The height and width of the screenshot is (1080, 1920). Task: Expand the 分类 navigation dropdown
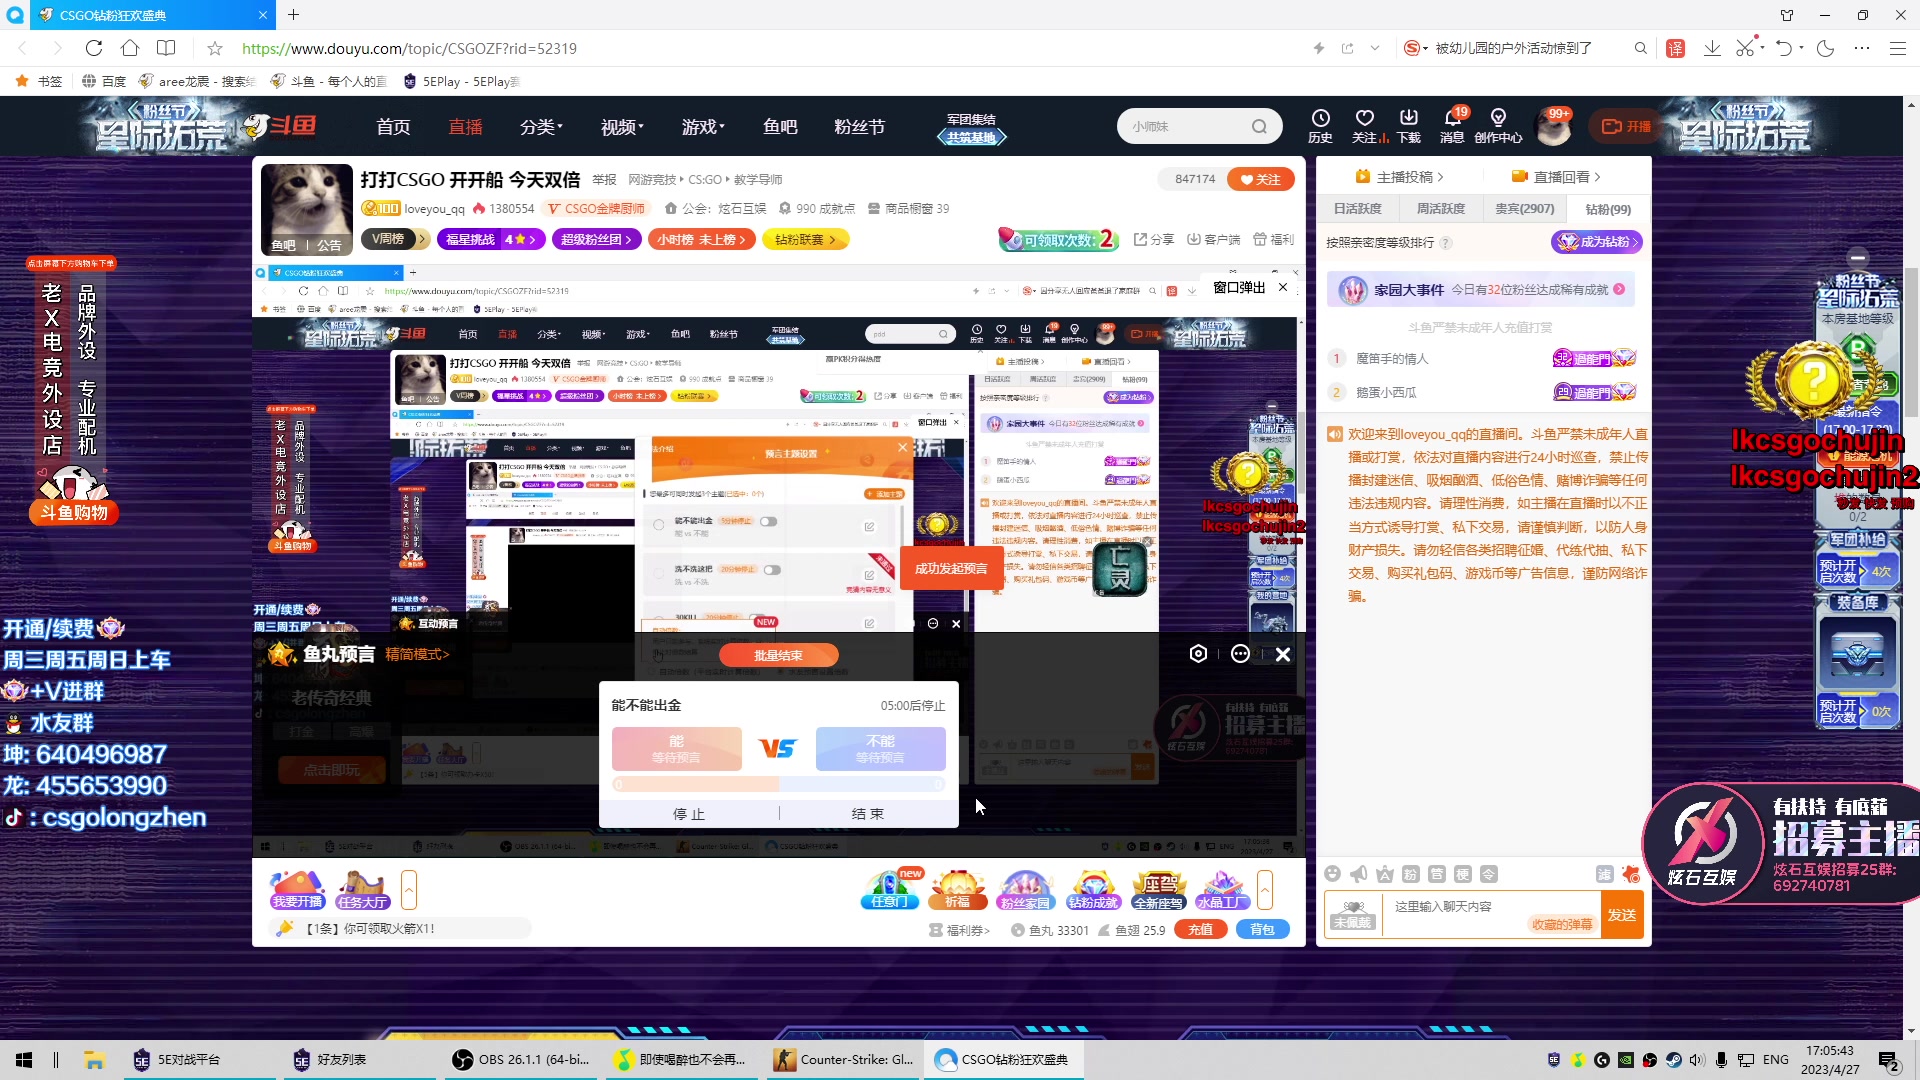click(x=541, y=127)
